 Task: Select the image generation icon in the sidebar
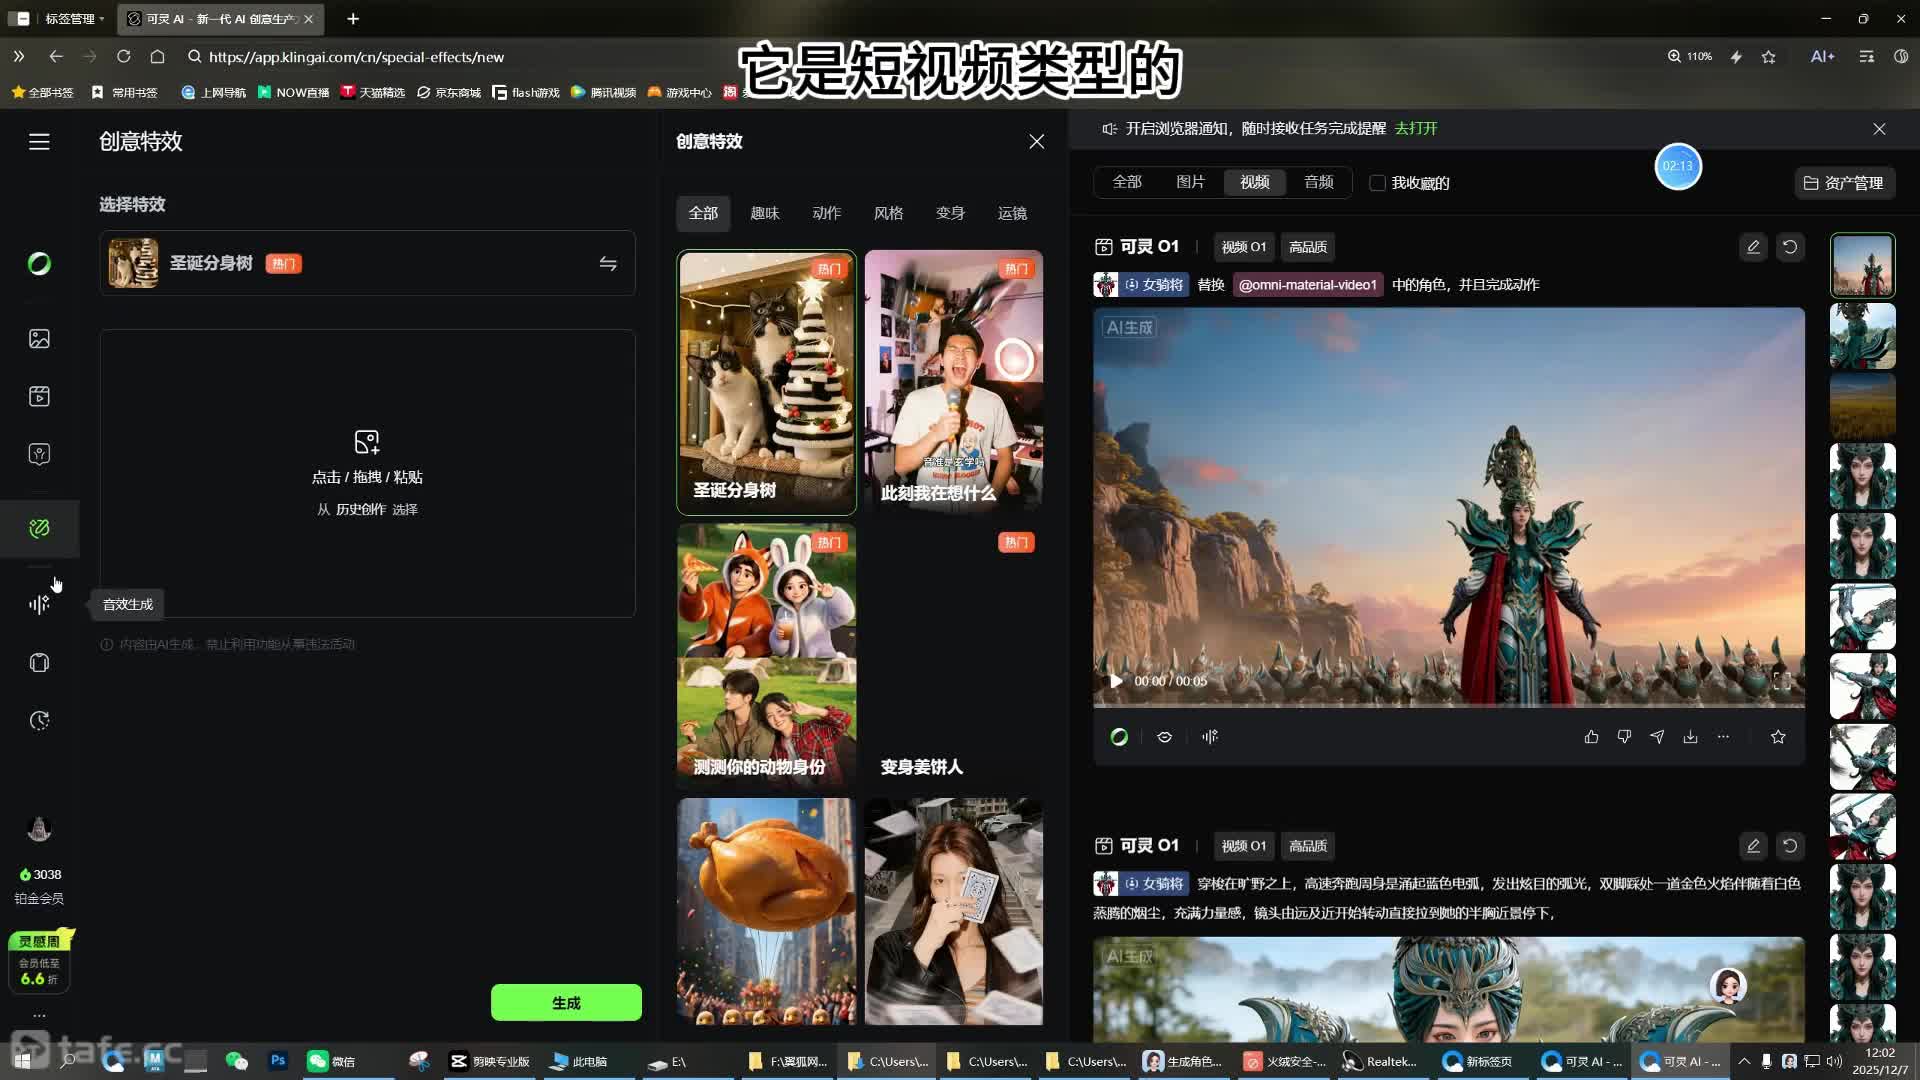click(x=39, y=339)
